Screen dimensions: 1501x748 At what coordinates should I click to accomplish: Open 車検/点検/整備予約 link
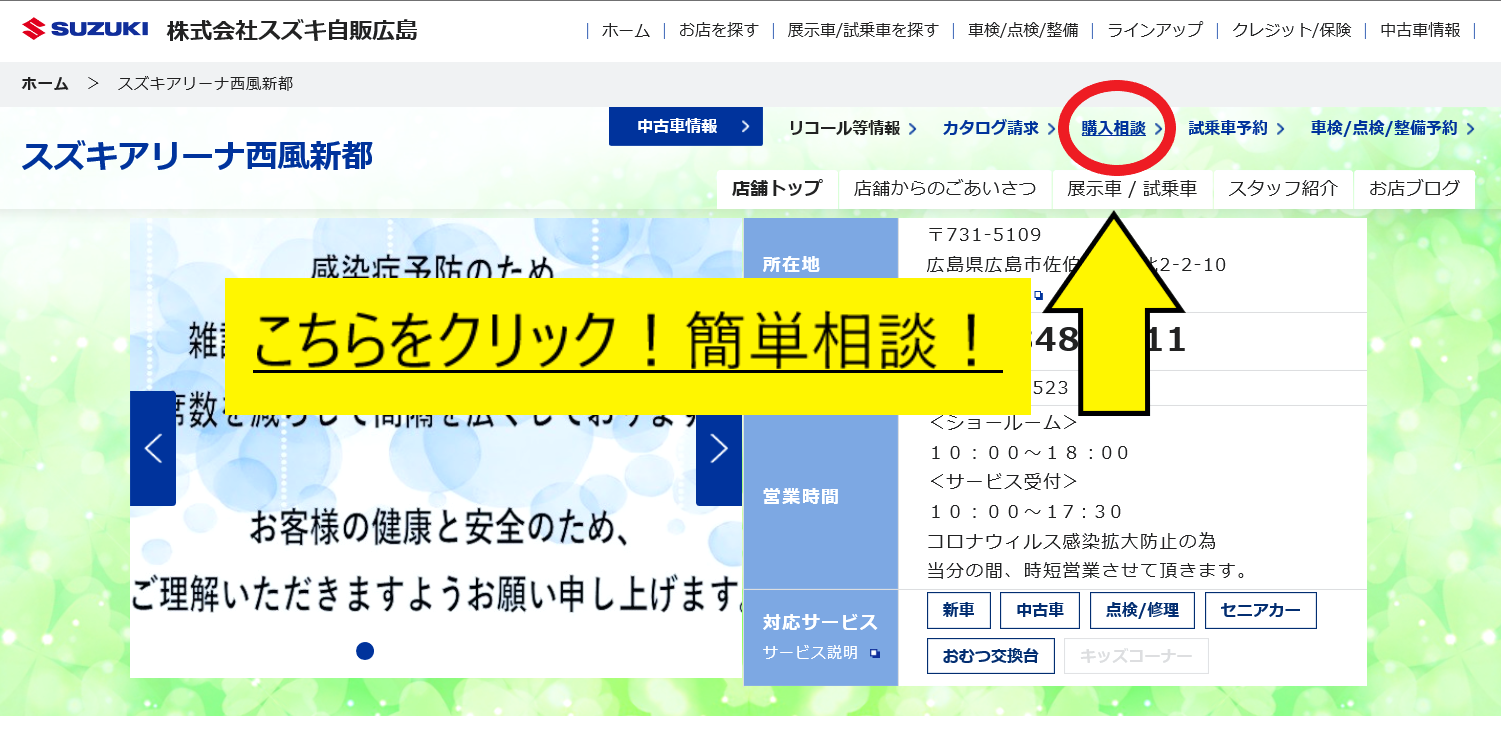1392,128
